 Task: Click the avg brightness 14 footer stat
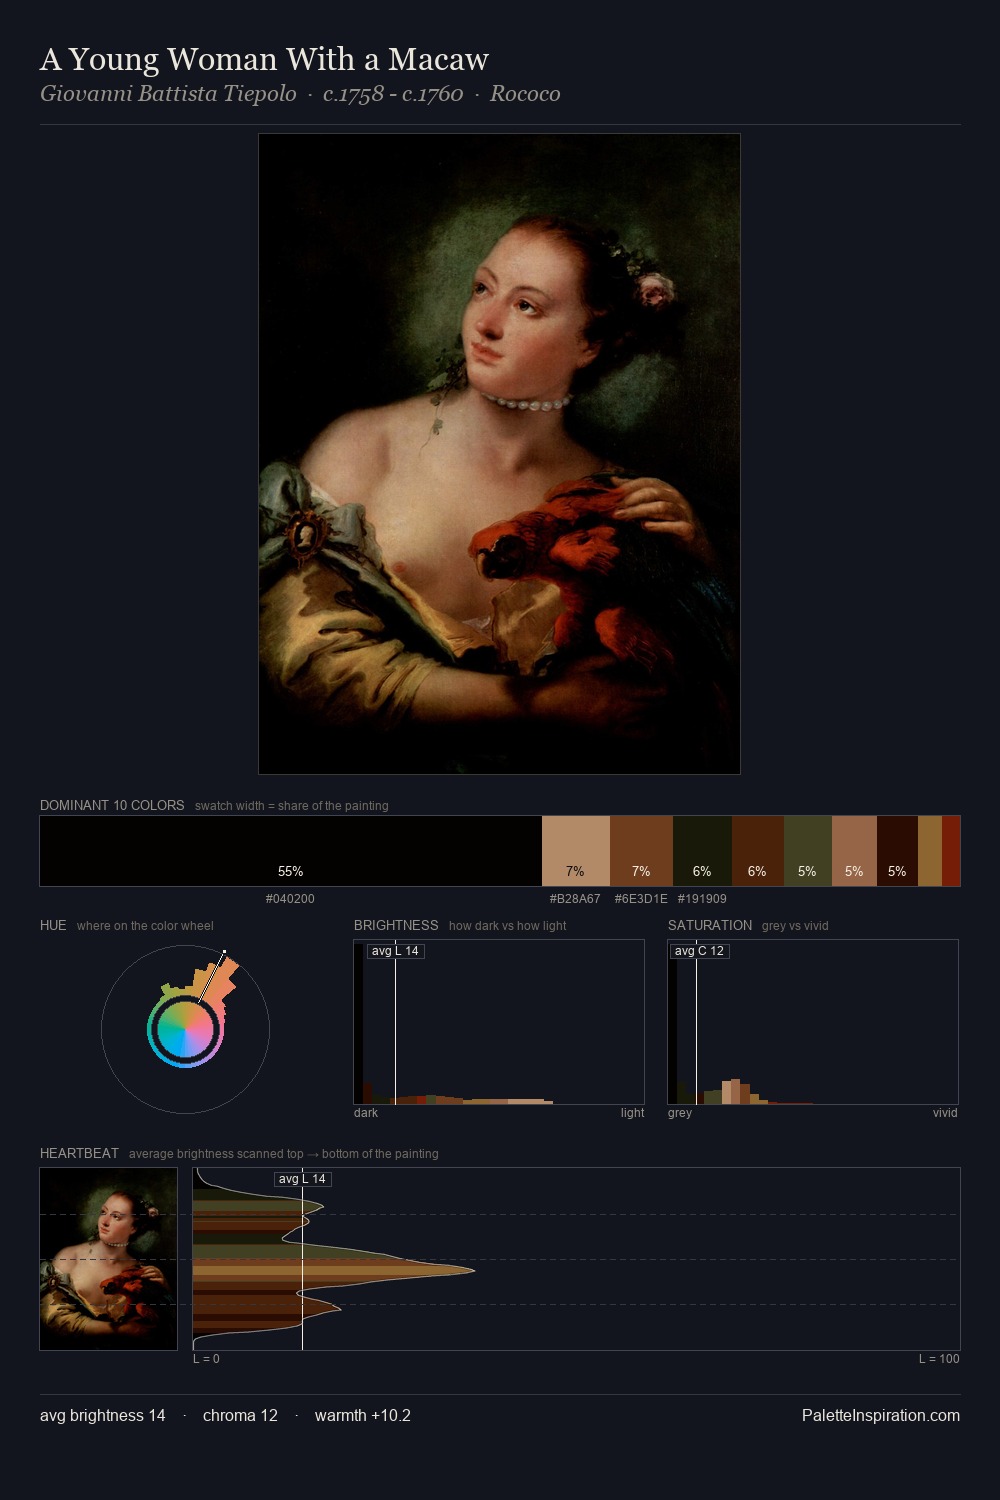[103, 1416]
